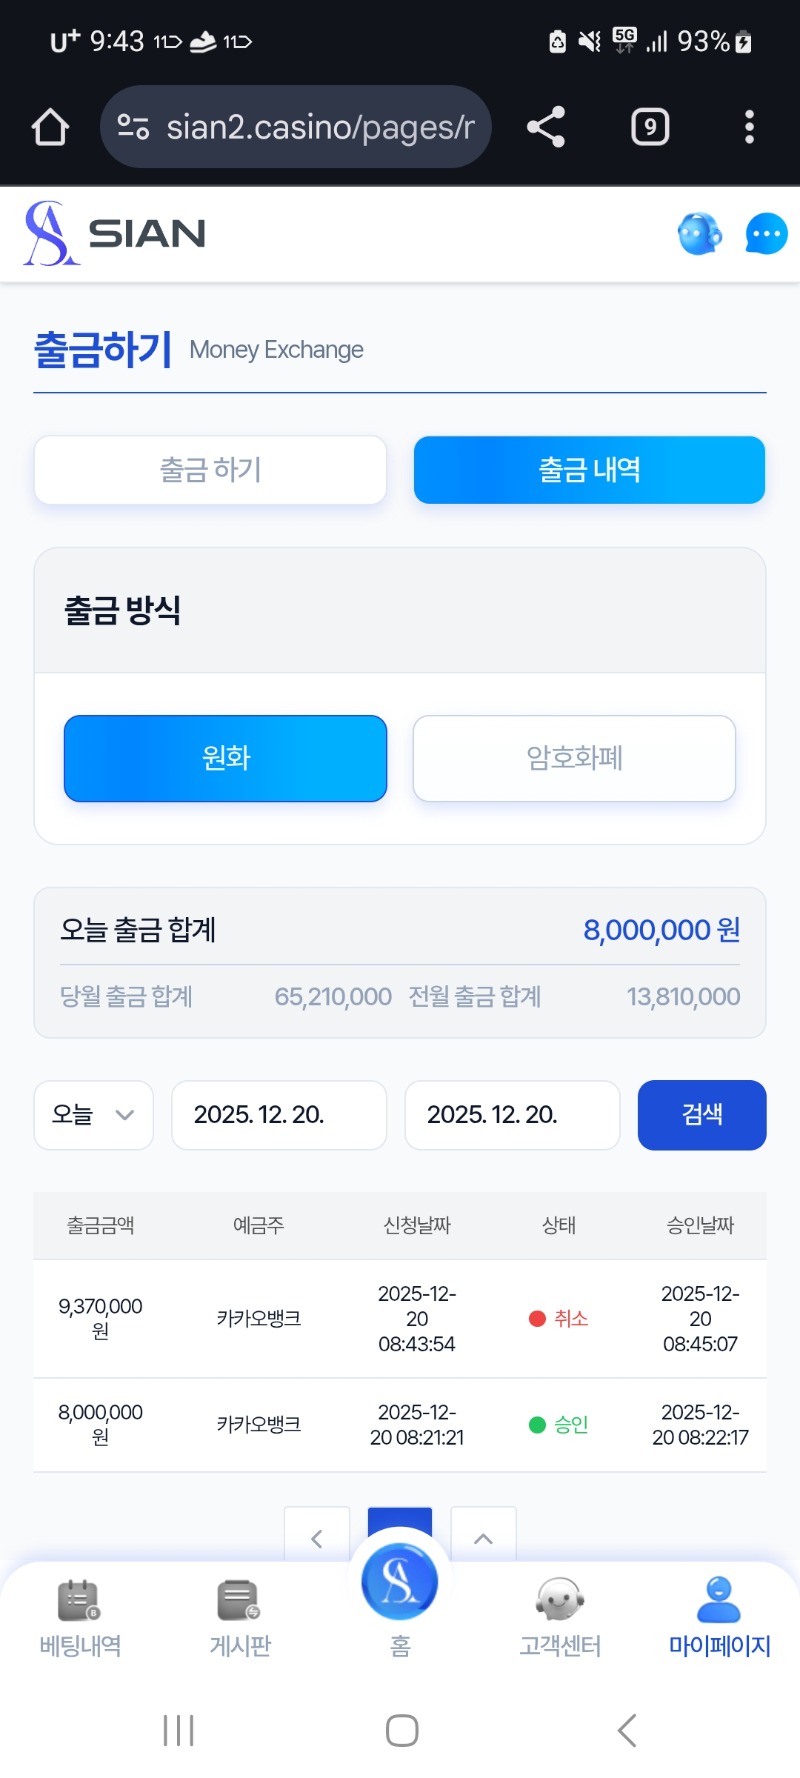Image resolution: width=800 pixels, height=1778 pixels.
Task: Go to previous page with left chevron
Action: point(317,1537)
